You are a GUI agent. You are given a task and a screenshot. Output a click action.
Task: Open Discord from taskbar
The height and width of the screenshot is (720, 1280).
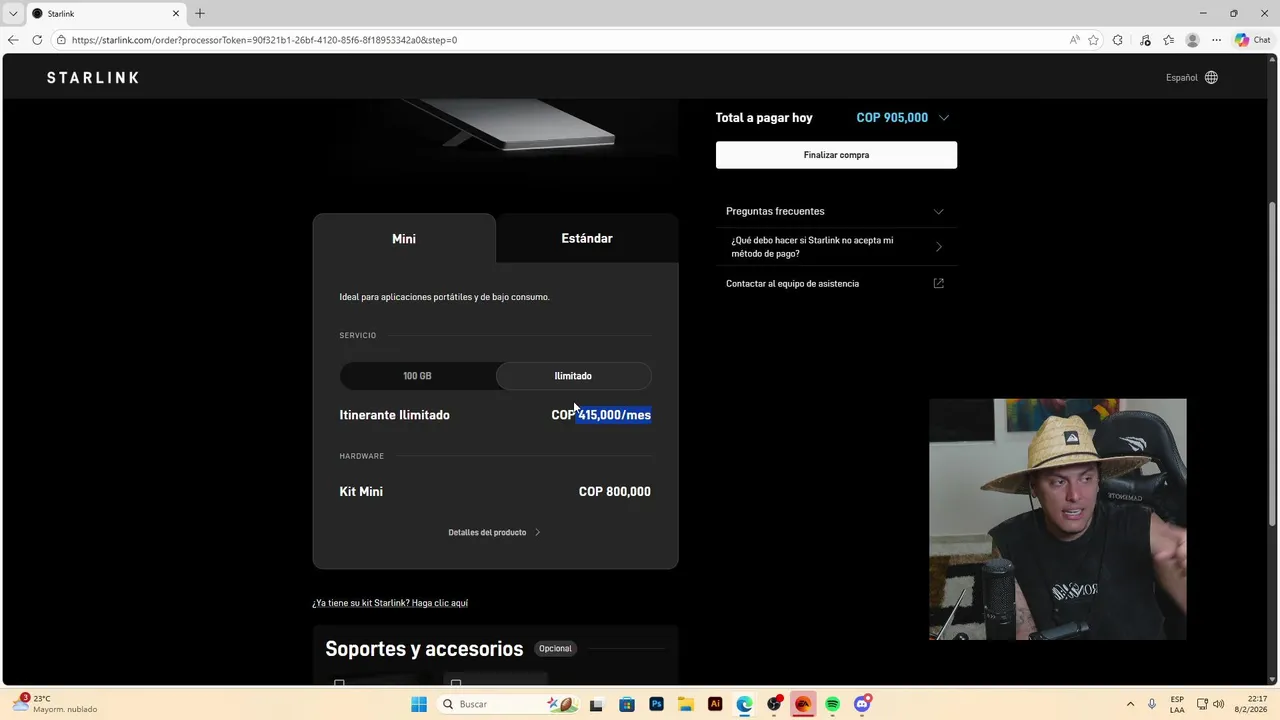[x=862, y=704]
